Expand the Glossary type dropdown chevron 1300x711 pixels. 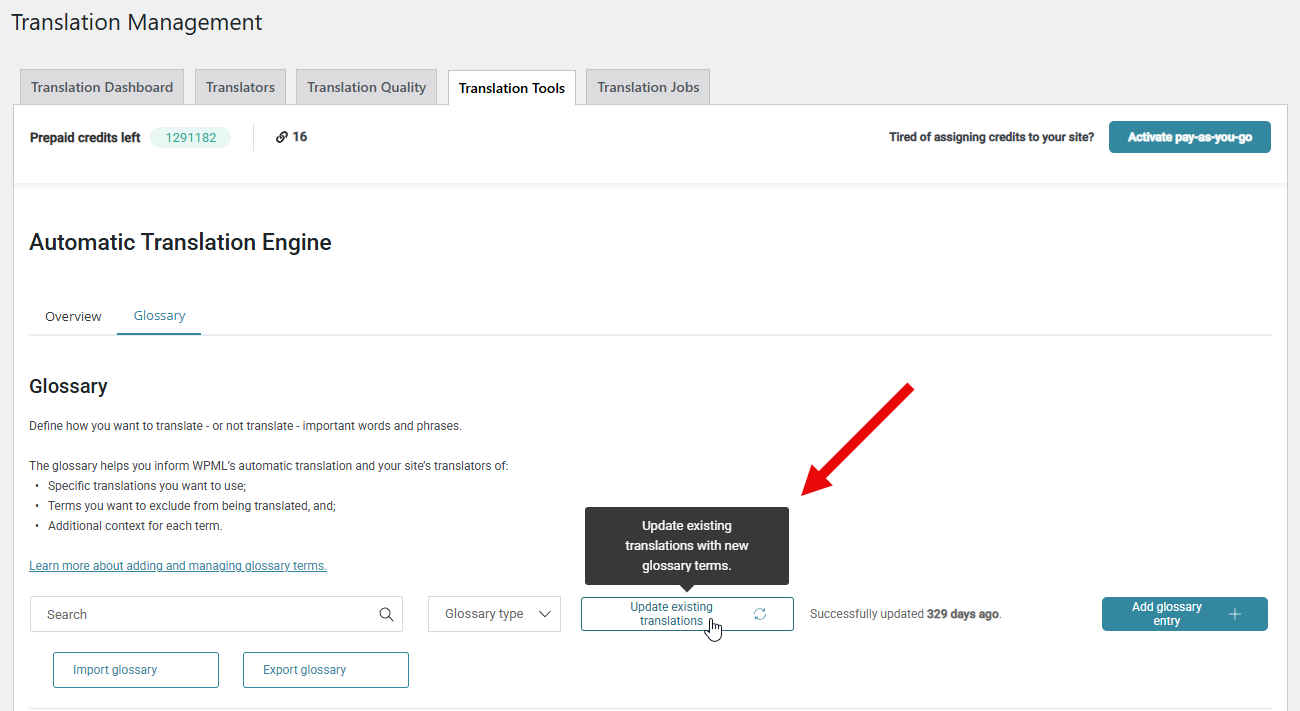tap(545, 614)
